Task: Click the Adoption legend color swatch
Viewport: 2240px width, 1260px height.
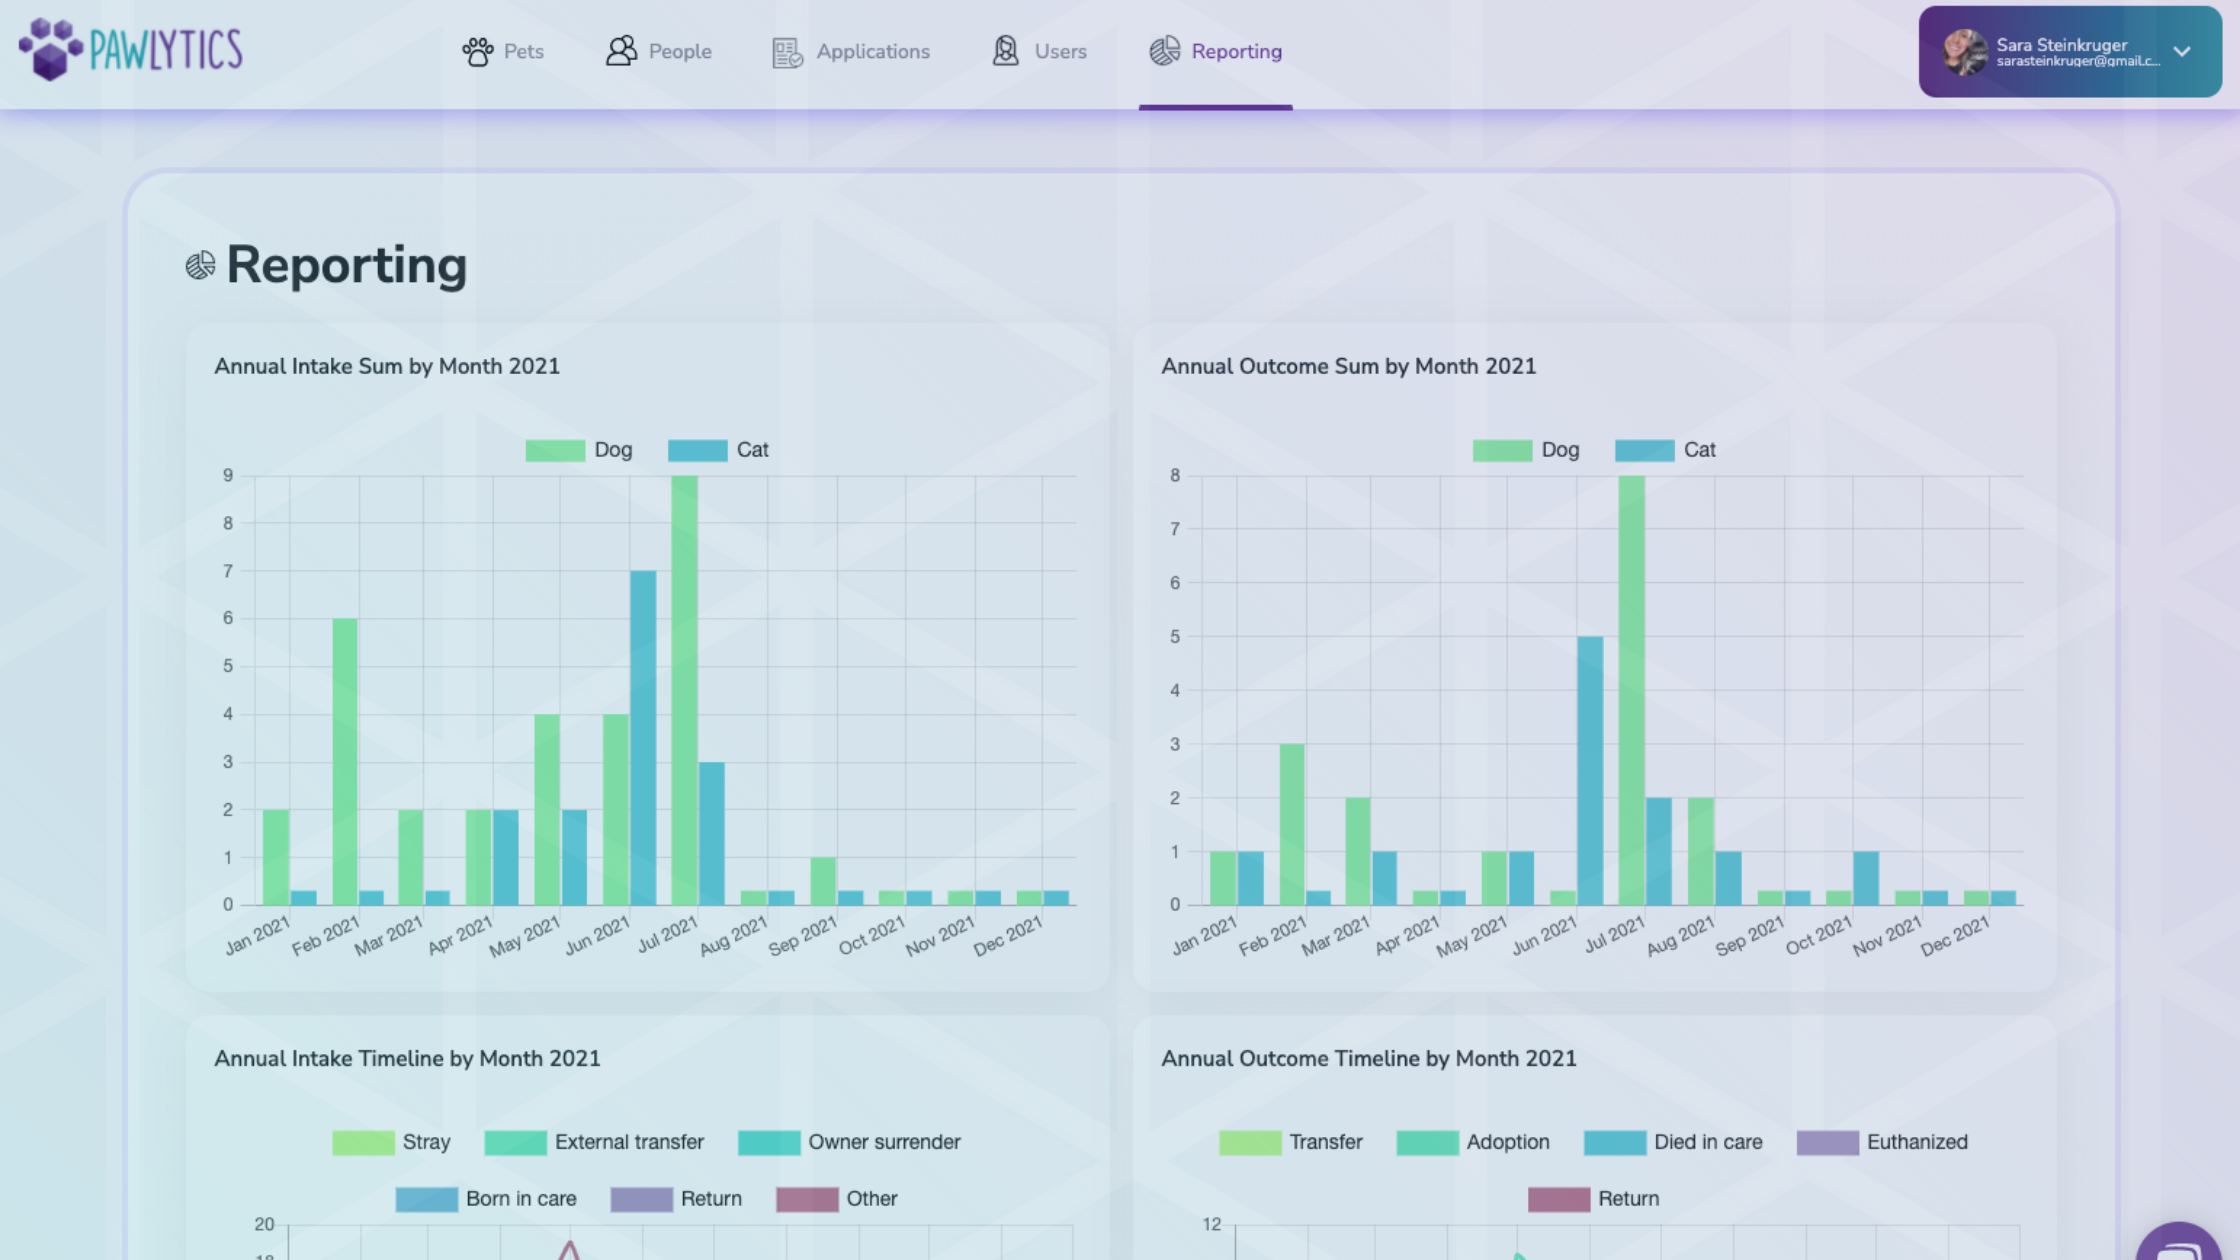Action: [x=1427, y=1142]
